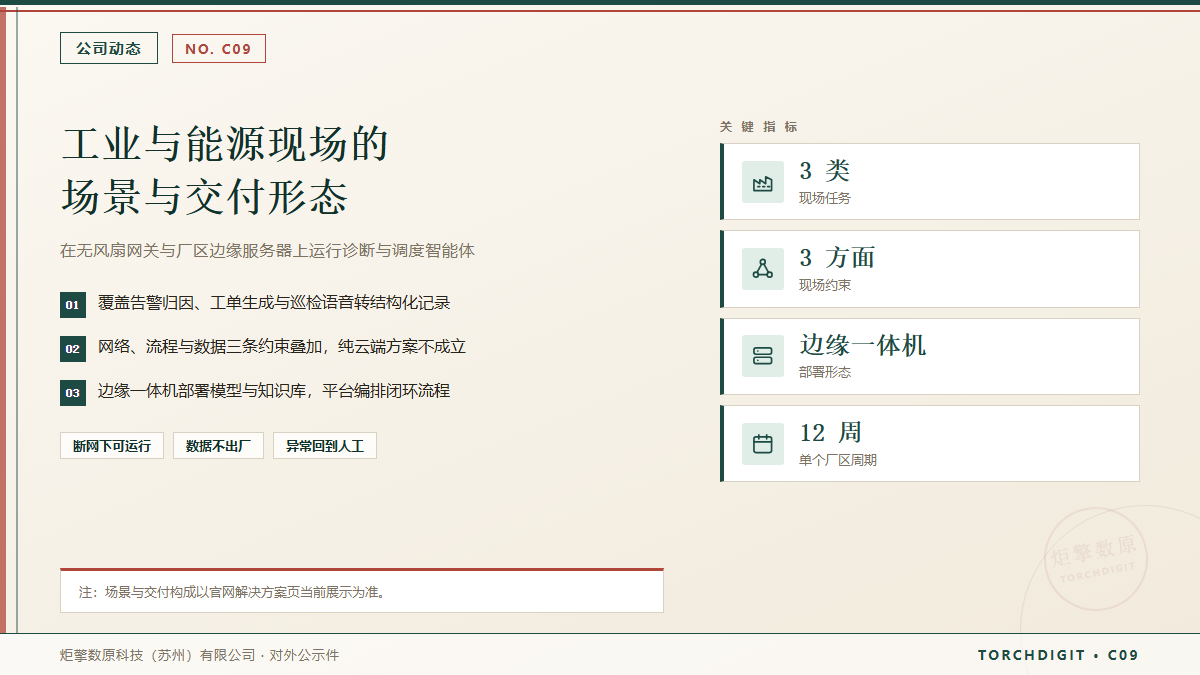Click the label 现场约束
This screenshot has width=1200, height=675.
click(x=825, y=286)
